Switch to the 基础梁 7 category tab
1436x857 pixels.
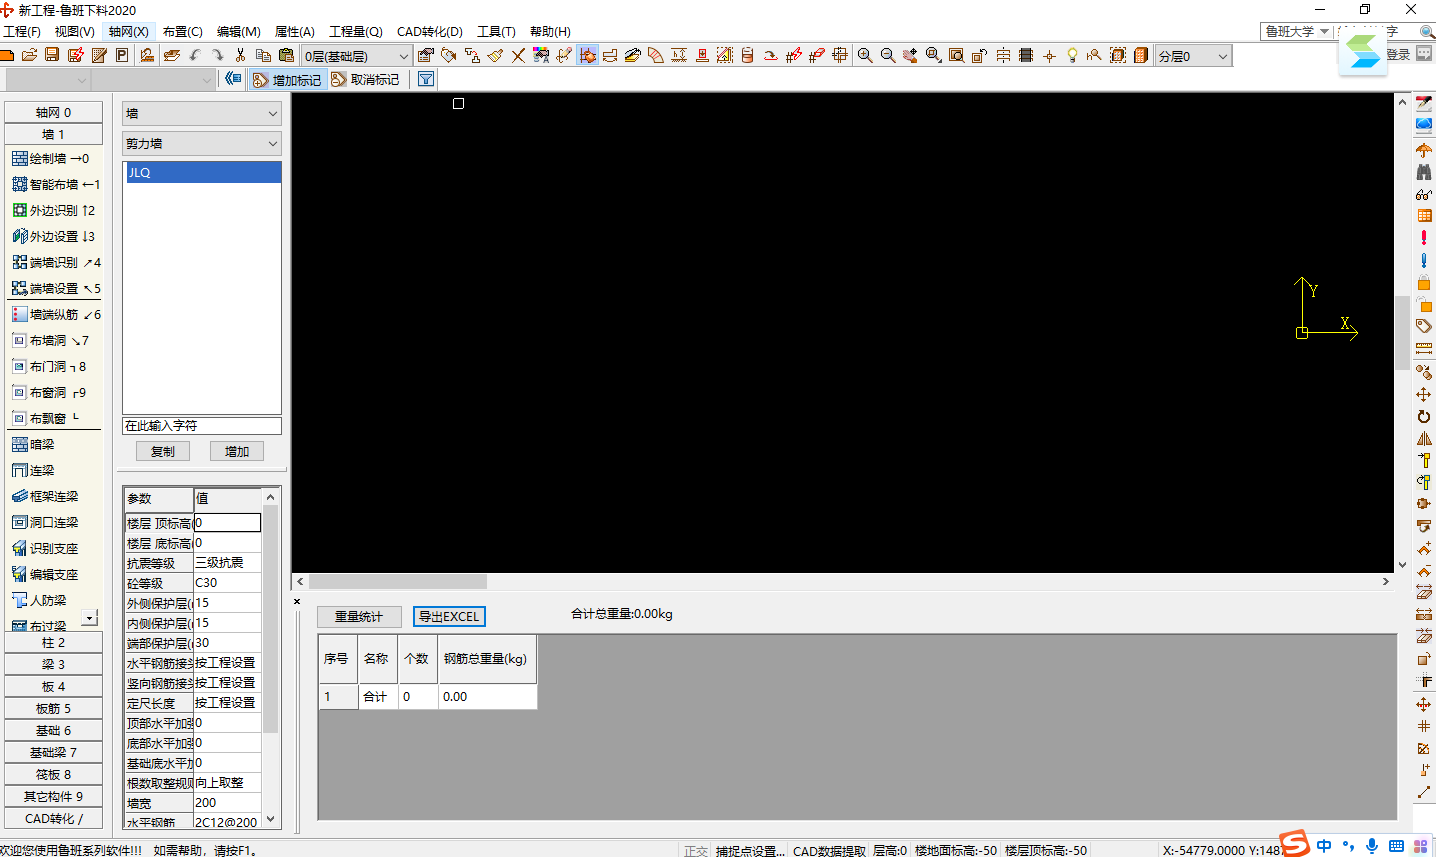click(x=54, y=753)
